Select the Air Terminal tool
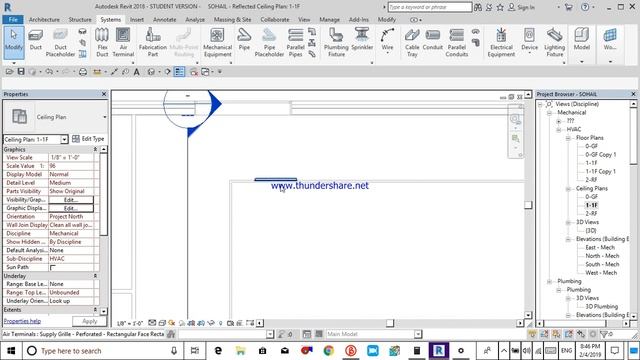Screen dimensions: 640x360 [x=123, y=42]
